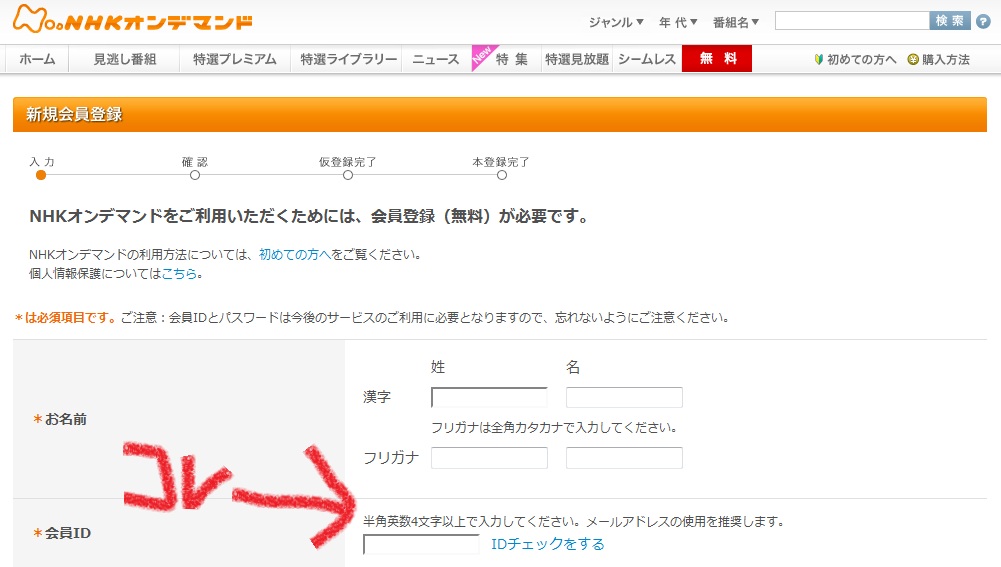1001x567 pixels.
Task: Open the ニュース tab
Action: pos(436,59)
